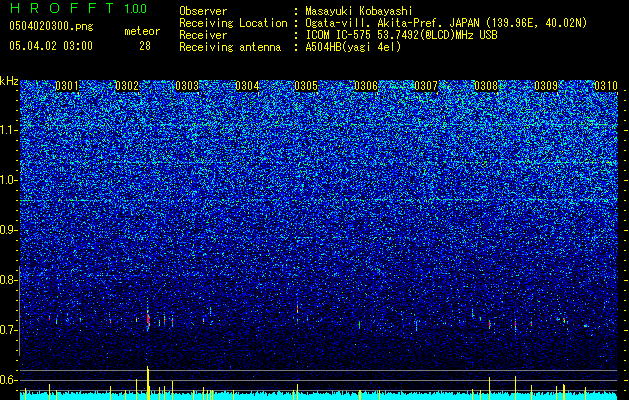Image resolution: width=629 pixels, height=400 pixels.
Task: Select the 0309 time marker
Action: (546, 86)
